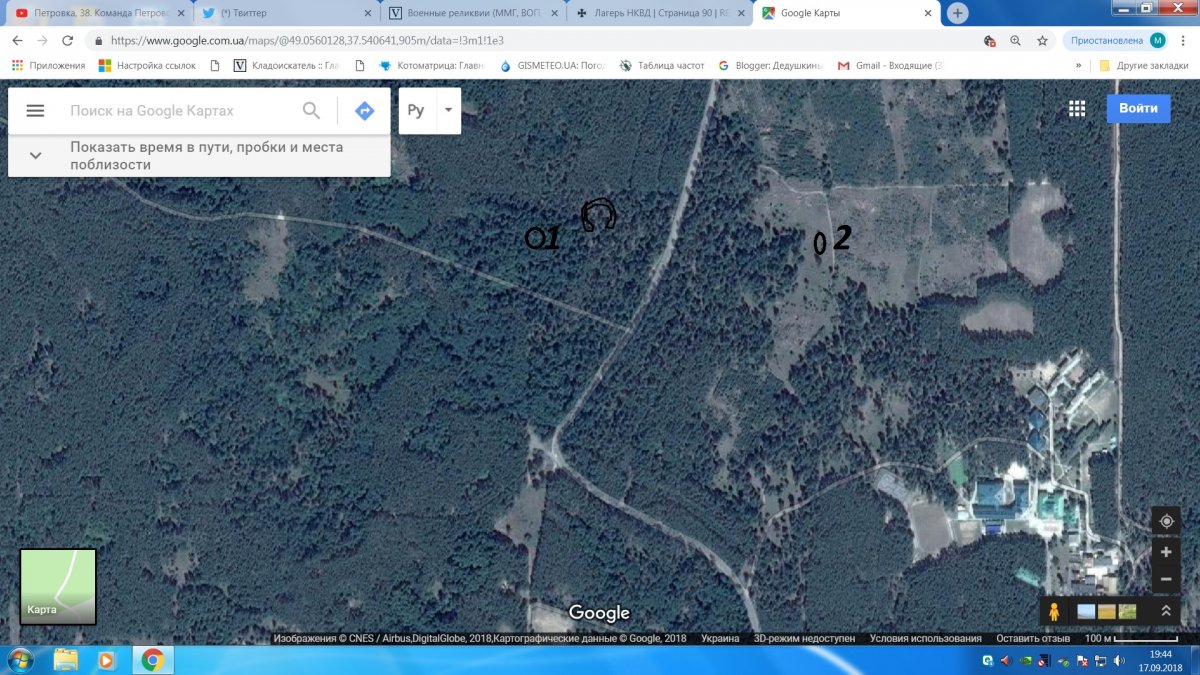
Task: Switch to map view via Карта thumbnail
Action: click(58, 586)
